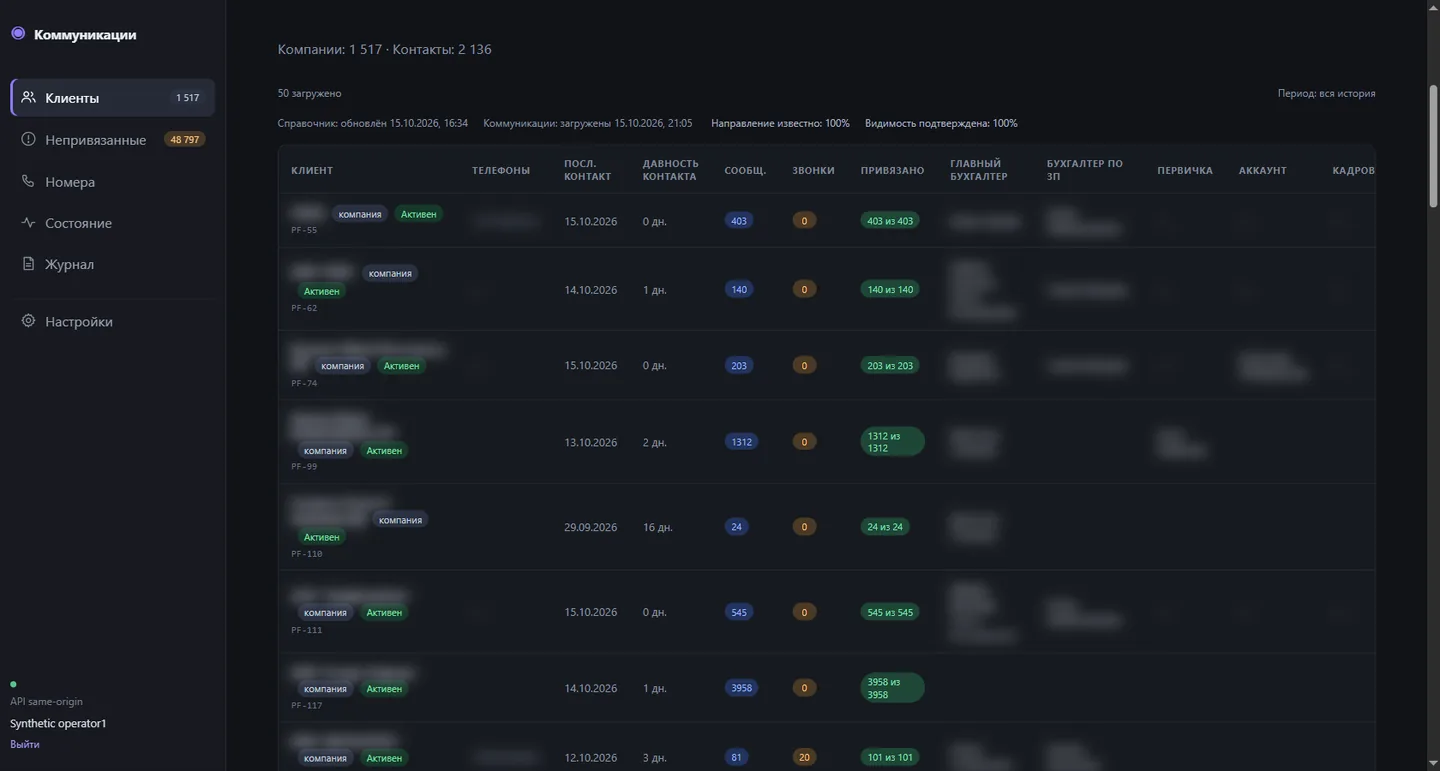Click the компания tag in row PF-62

coord(390,273)
